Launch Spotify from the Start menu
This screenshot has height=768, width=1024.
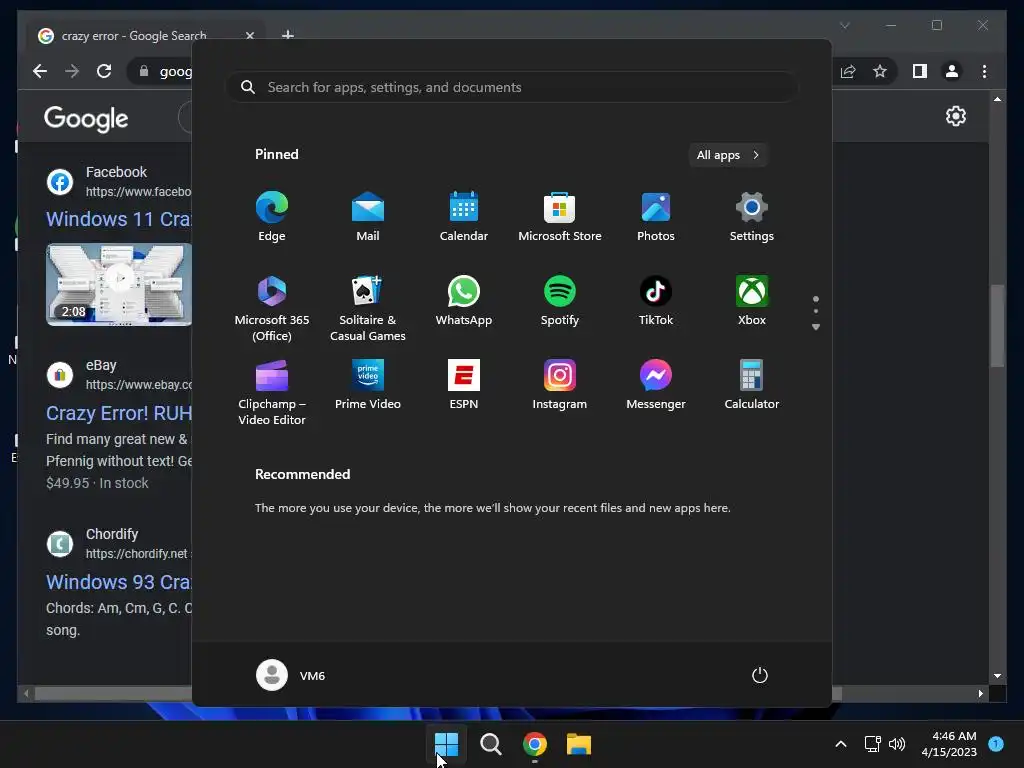pos(560,300)
